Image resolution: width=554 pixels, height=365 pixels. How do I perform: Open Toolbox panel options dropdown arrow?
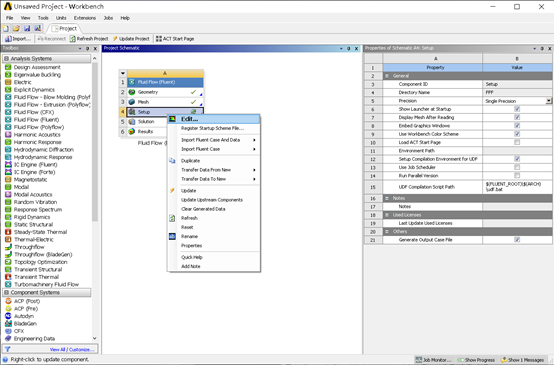coord(80,48)
